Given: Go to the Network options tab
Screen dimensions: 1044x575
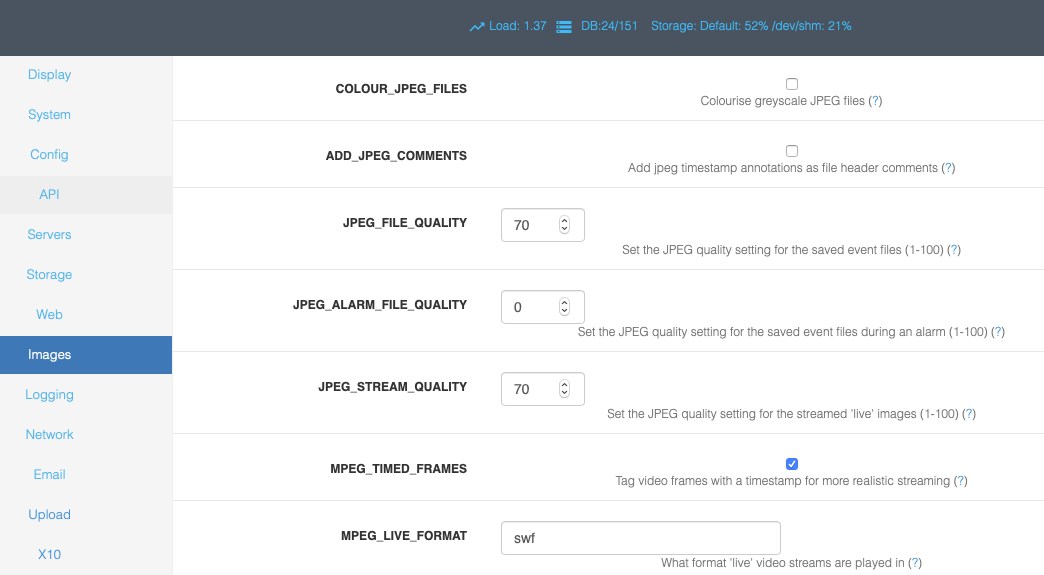Looking at the screenshot, I should click(49, 435).
